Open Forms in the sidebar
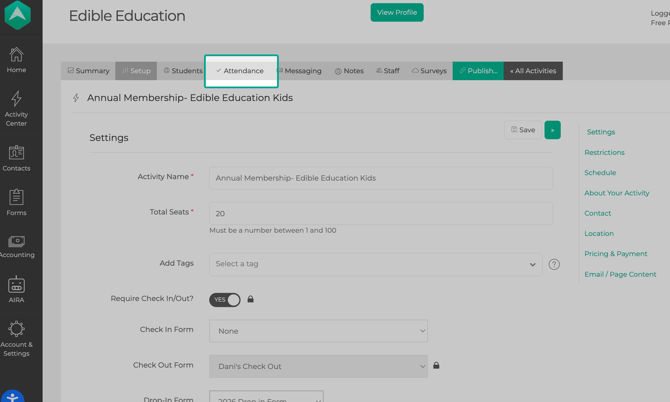 17,202
